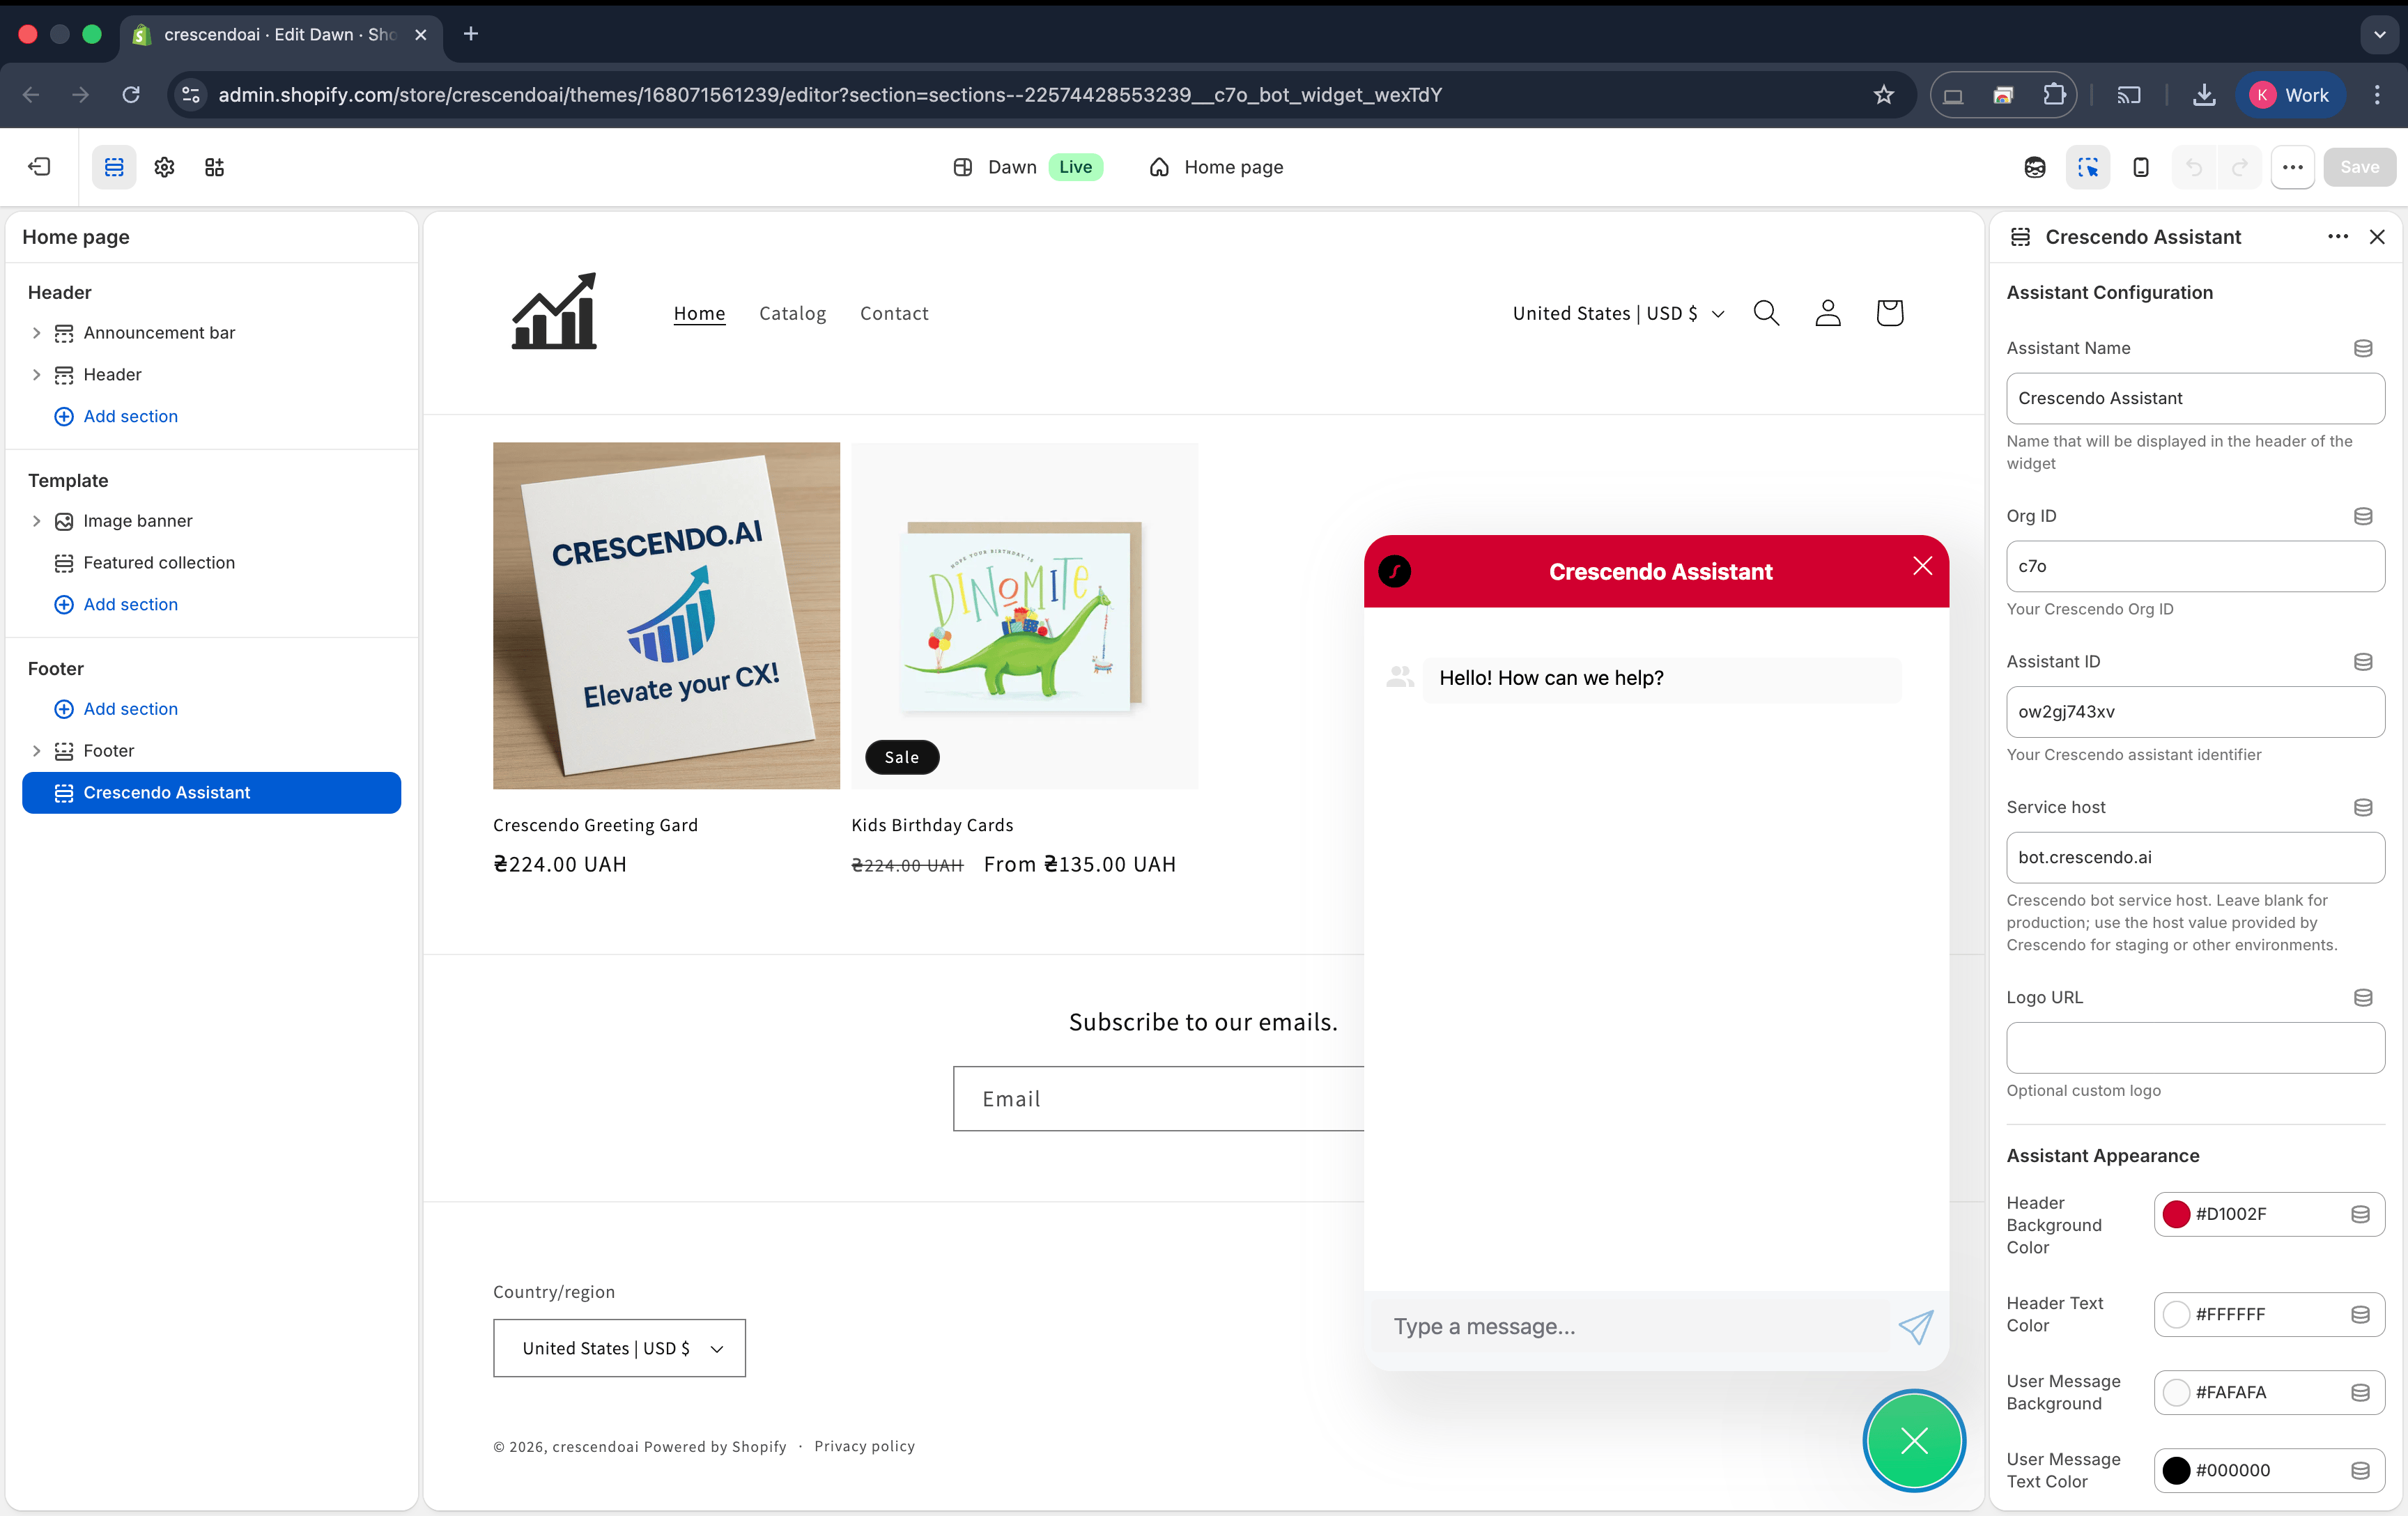Open App embeds icon
This screenshot has height=1516, width=2408.
pos(214,167)
